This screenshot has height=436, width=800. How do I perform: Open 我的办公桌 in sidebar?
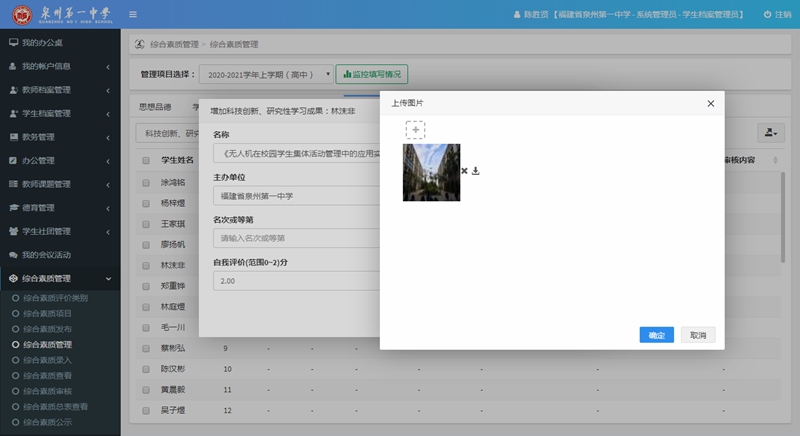(43, 43)
